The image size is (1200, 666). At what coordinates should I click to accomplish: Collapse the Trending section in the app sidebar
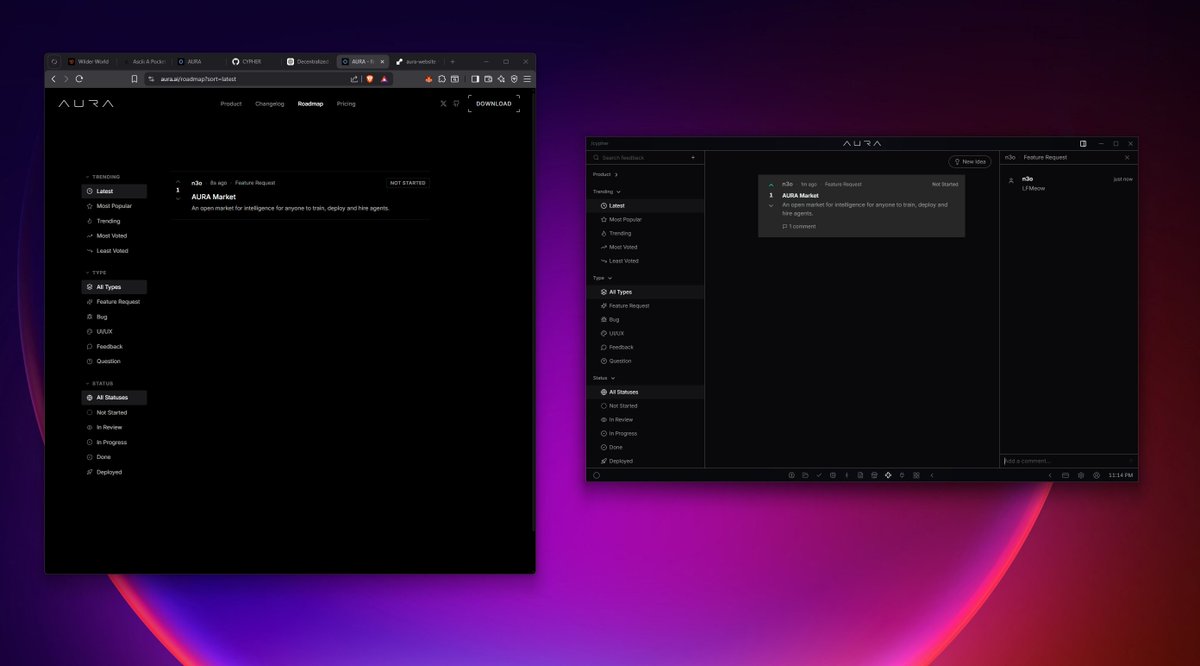607,191
